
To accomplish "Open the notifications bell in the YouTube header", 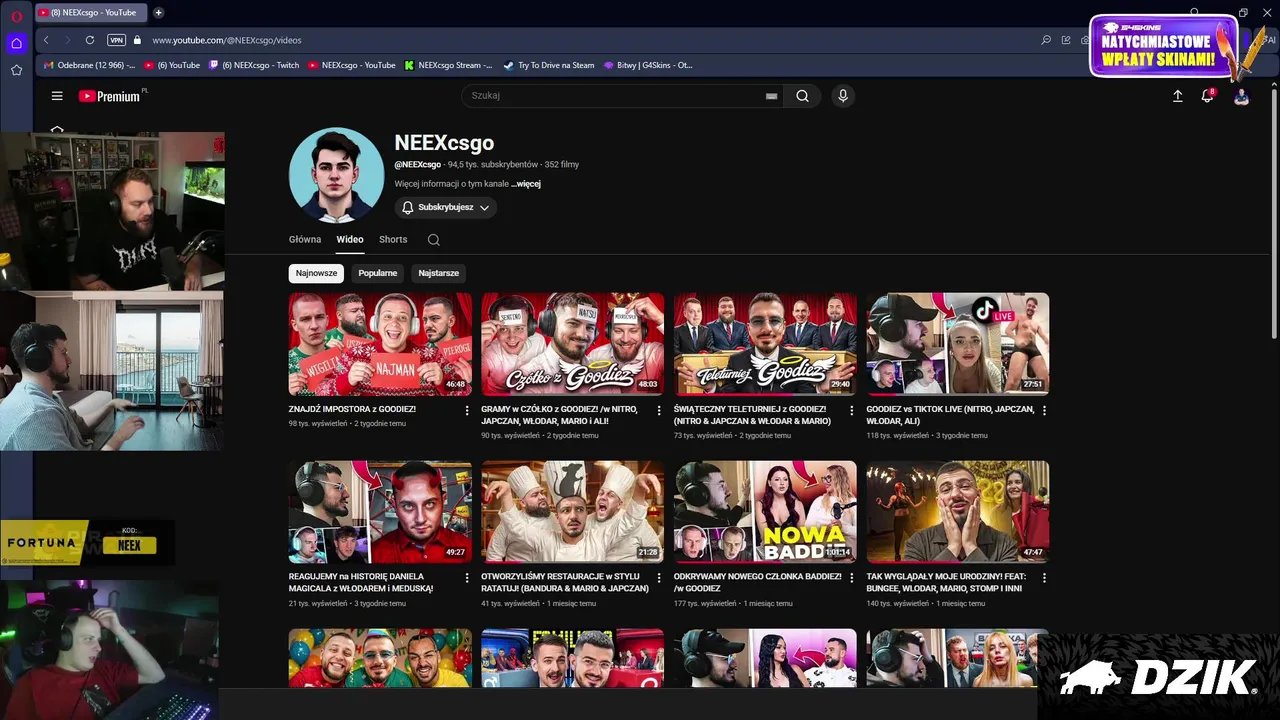I will [x=1207, y=96].
